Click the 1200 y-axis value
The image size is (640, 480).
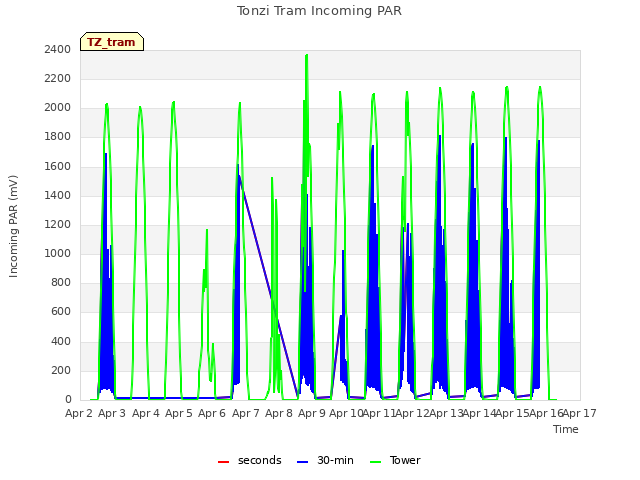coord(58,224)
